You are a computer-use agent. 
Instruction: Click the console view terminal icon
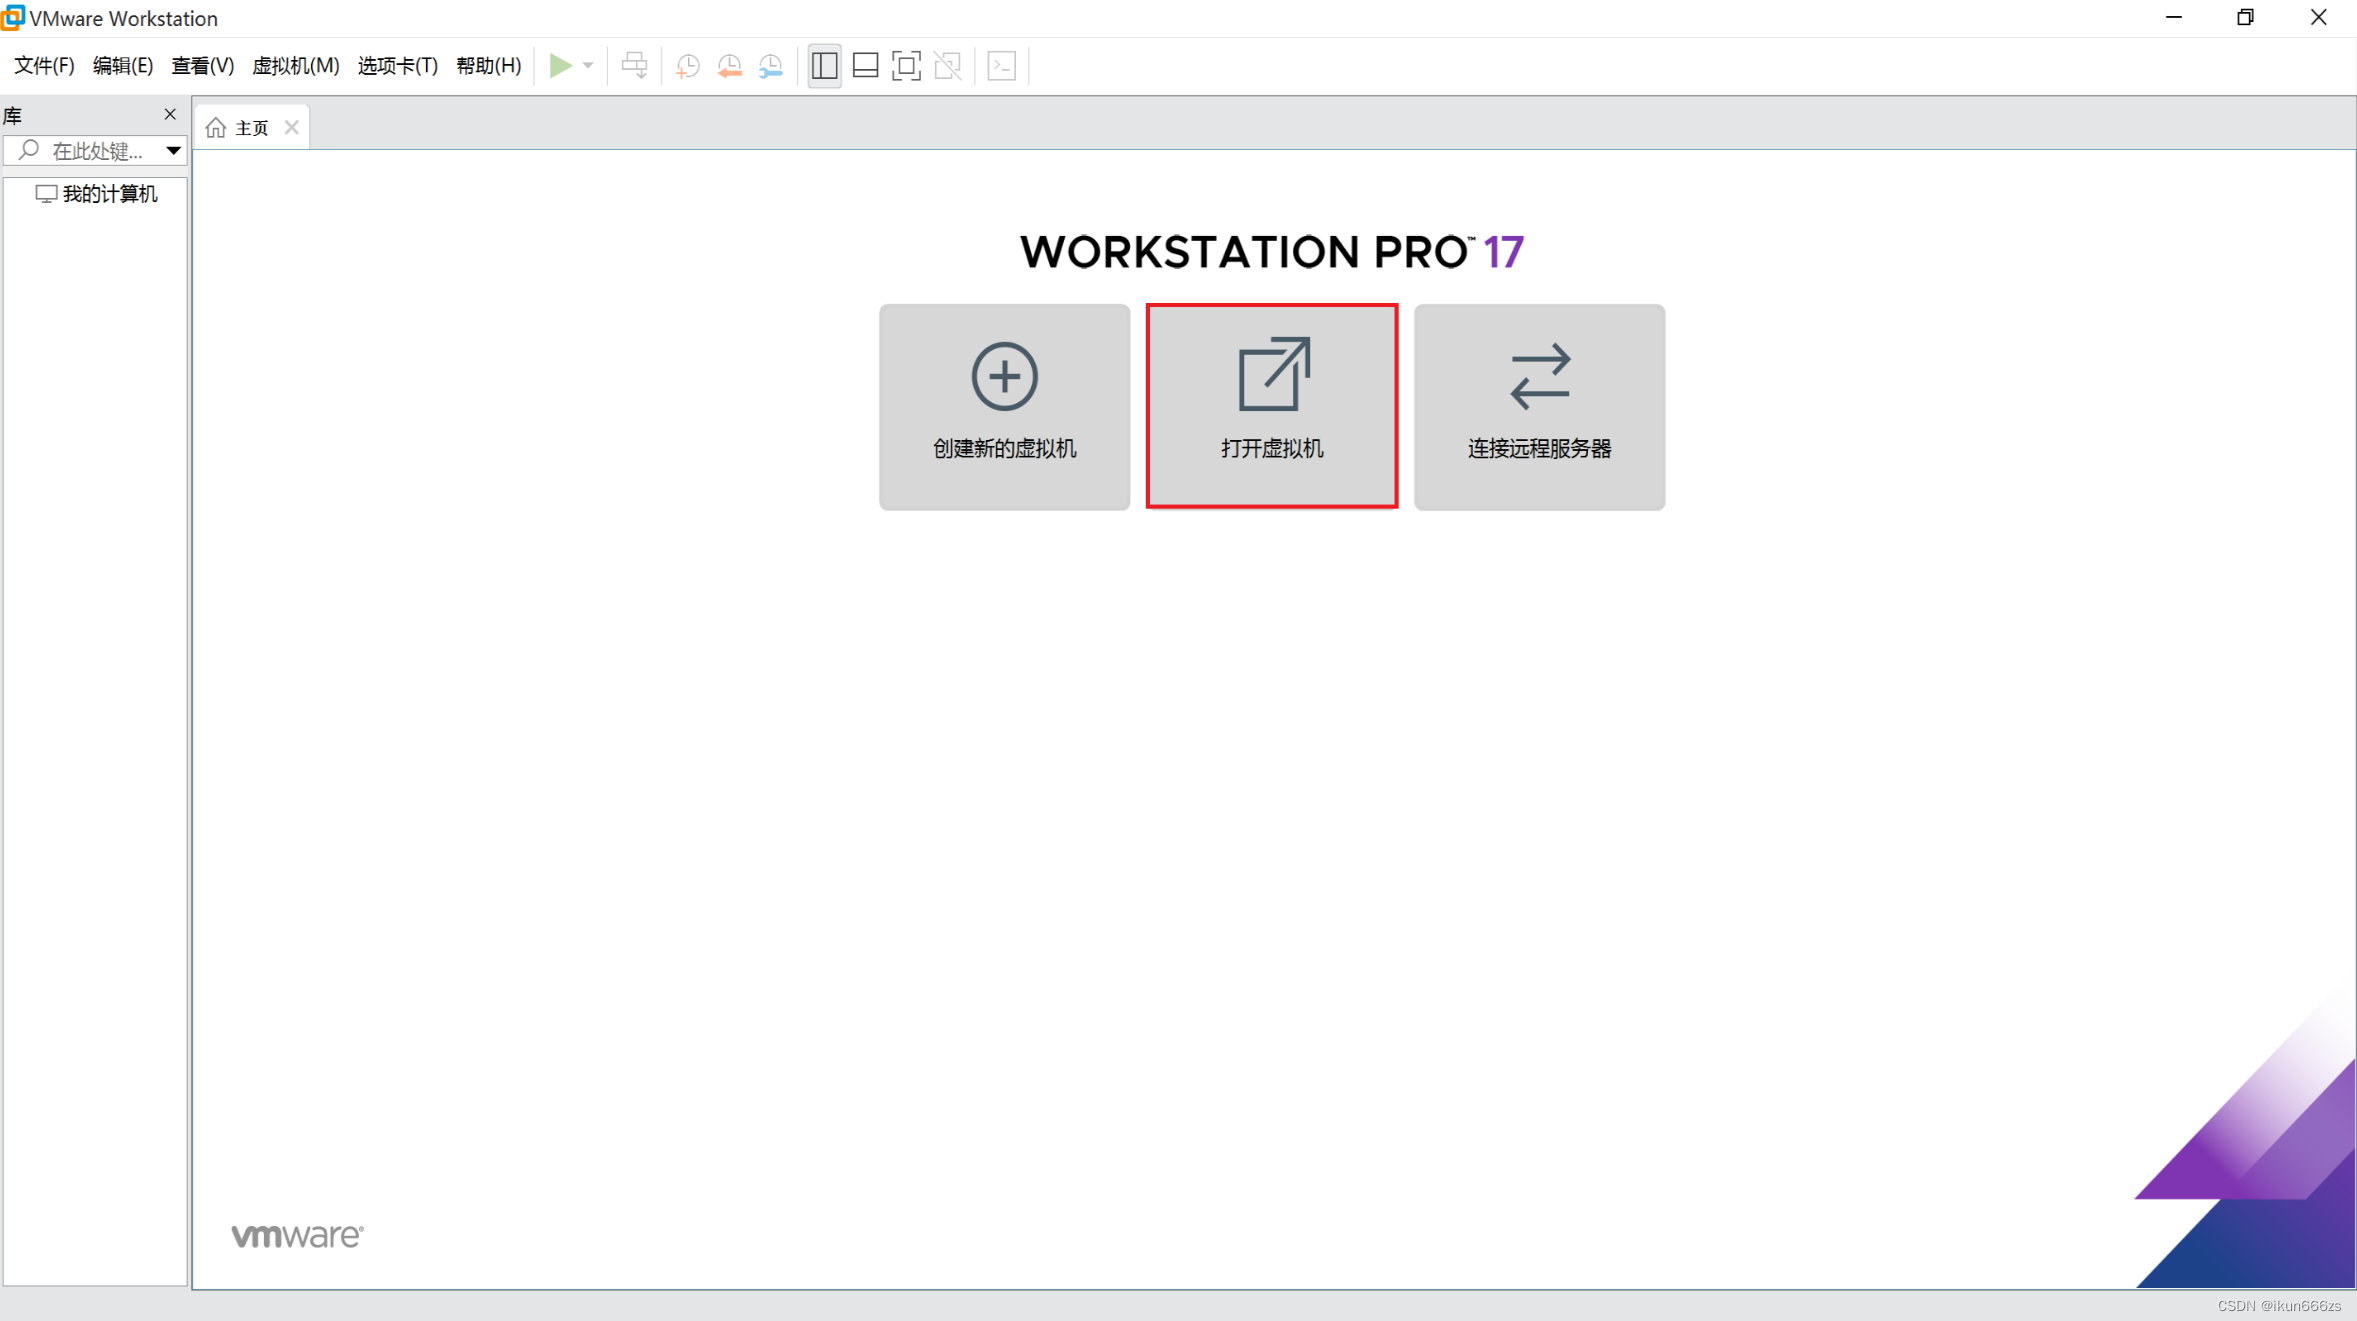(1001, 66)
